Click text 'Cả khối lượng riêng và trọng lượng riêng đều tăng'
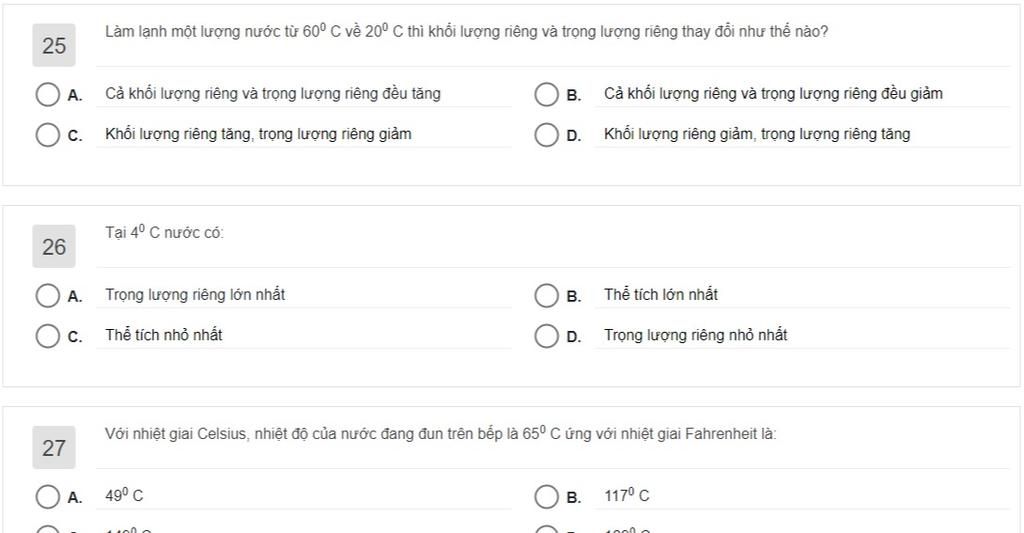The width and height of the screenshot is (1024, 533). pos(273,94)
